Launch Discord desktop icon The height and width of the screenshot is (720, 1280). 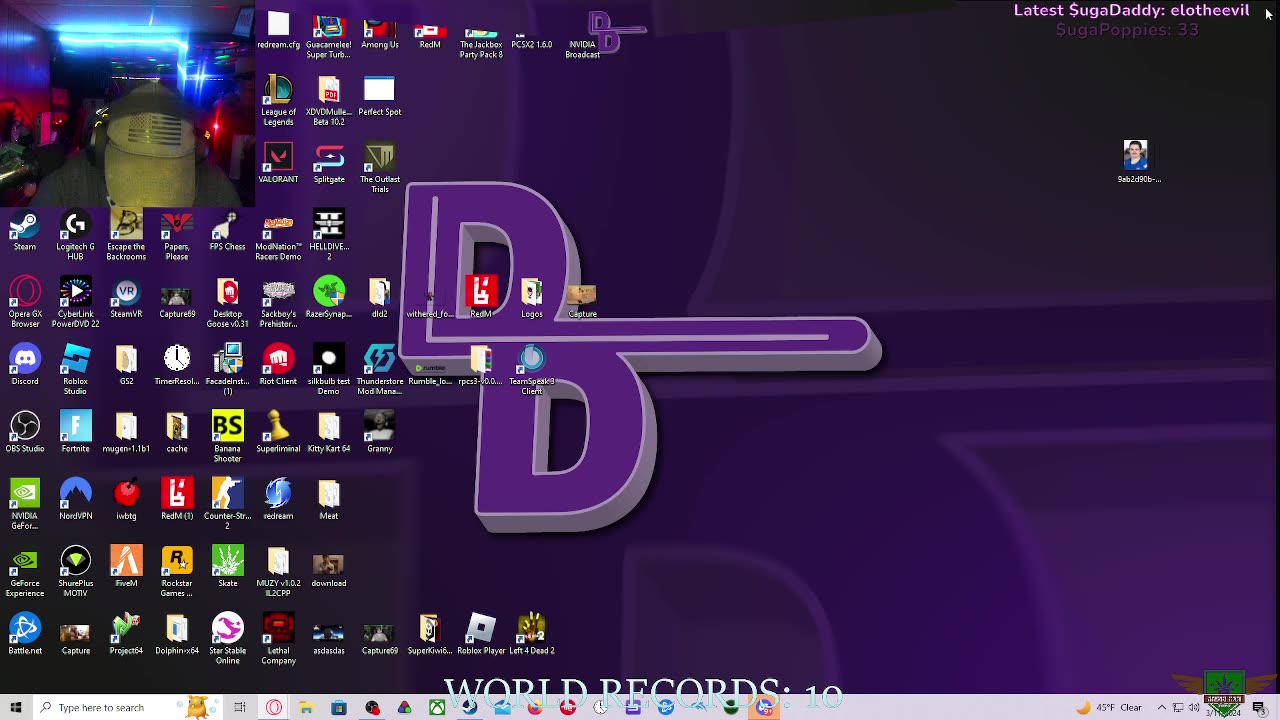tap(25, 366)
